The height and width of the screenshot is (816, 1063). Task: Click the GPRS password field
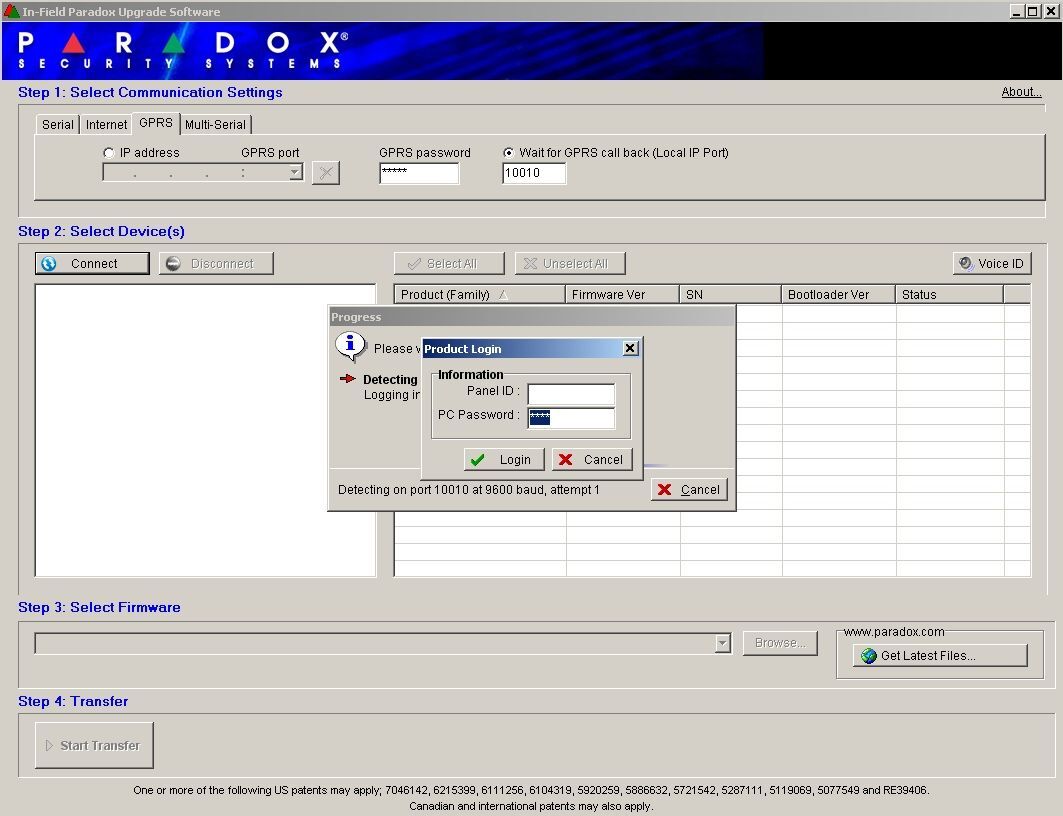point(418,174)
